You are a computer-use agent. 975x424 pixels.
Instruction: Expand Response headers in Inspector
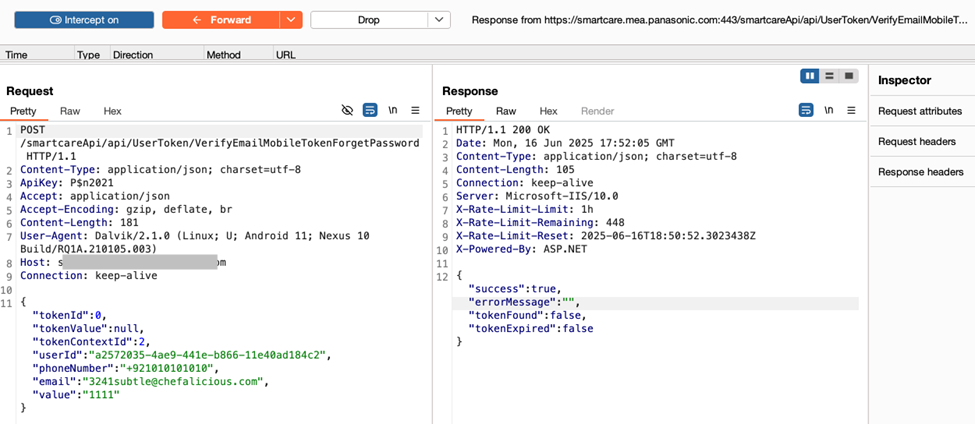tap(920, 172)
